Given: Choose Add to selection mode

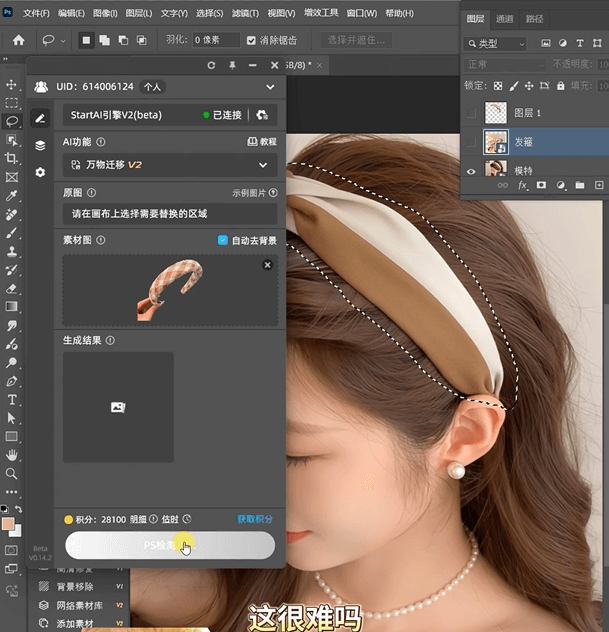Looking at the screenshot, I should tap(104, 40).
